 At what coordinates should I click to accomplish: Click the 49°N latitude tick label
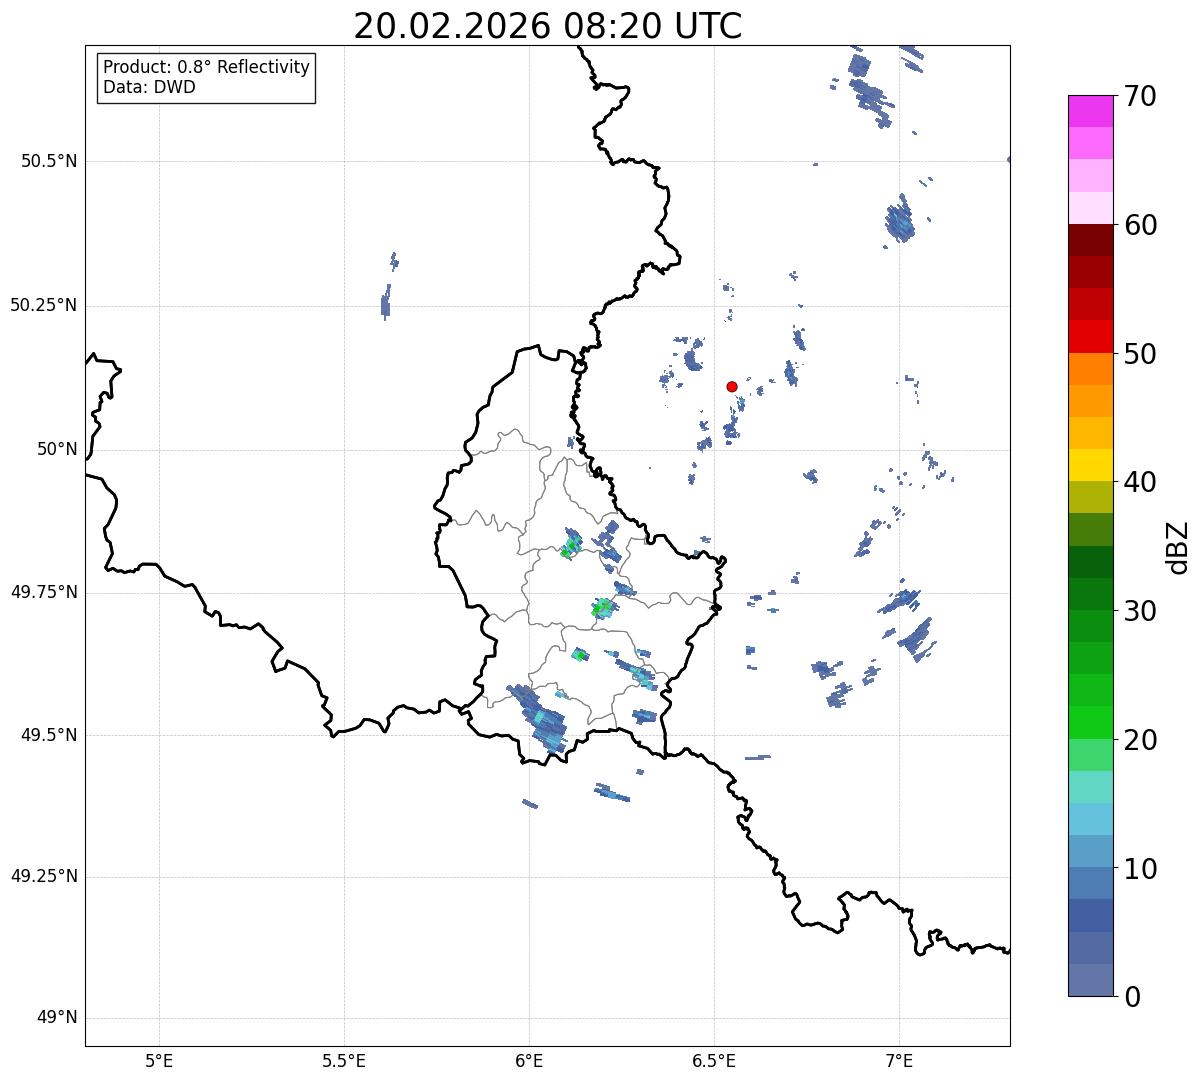57,1018
